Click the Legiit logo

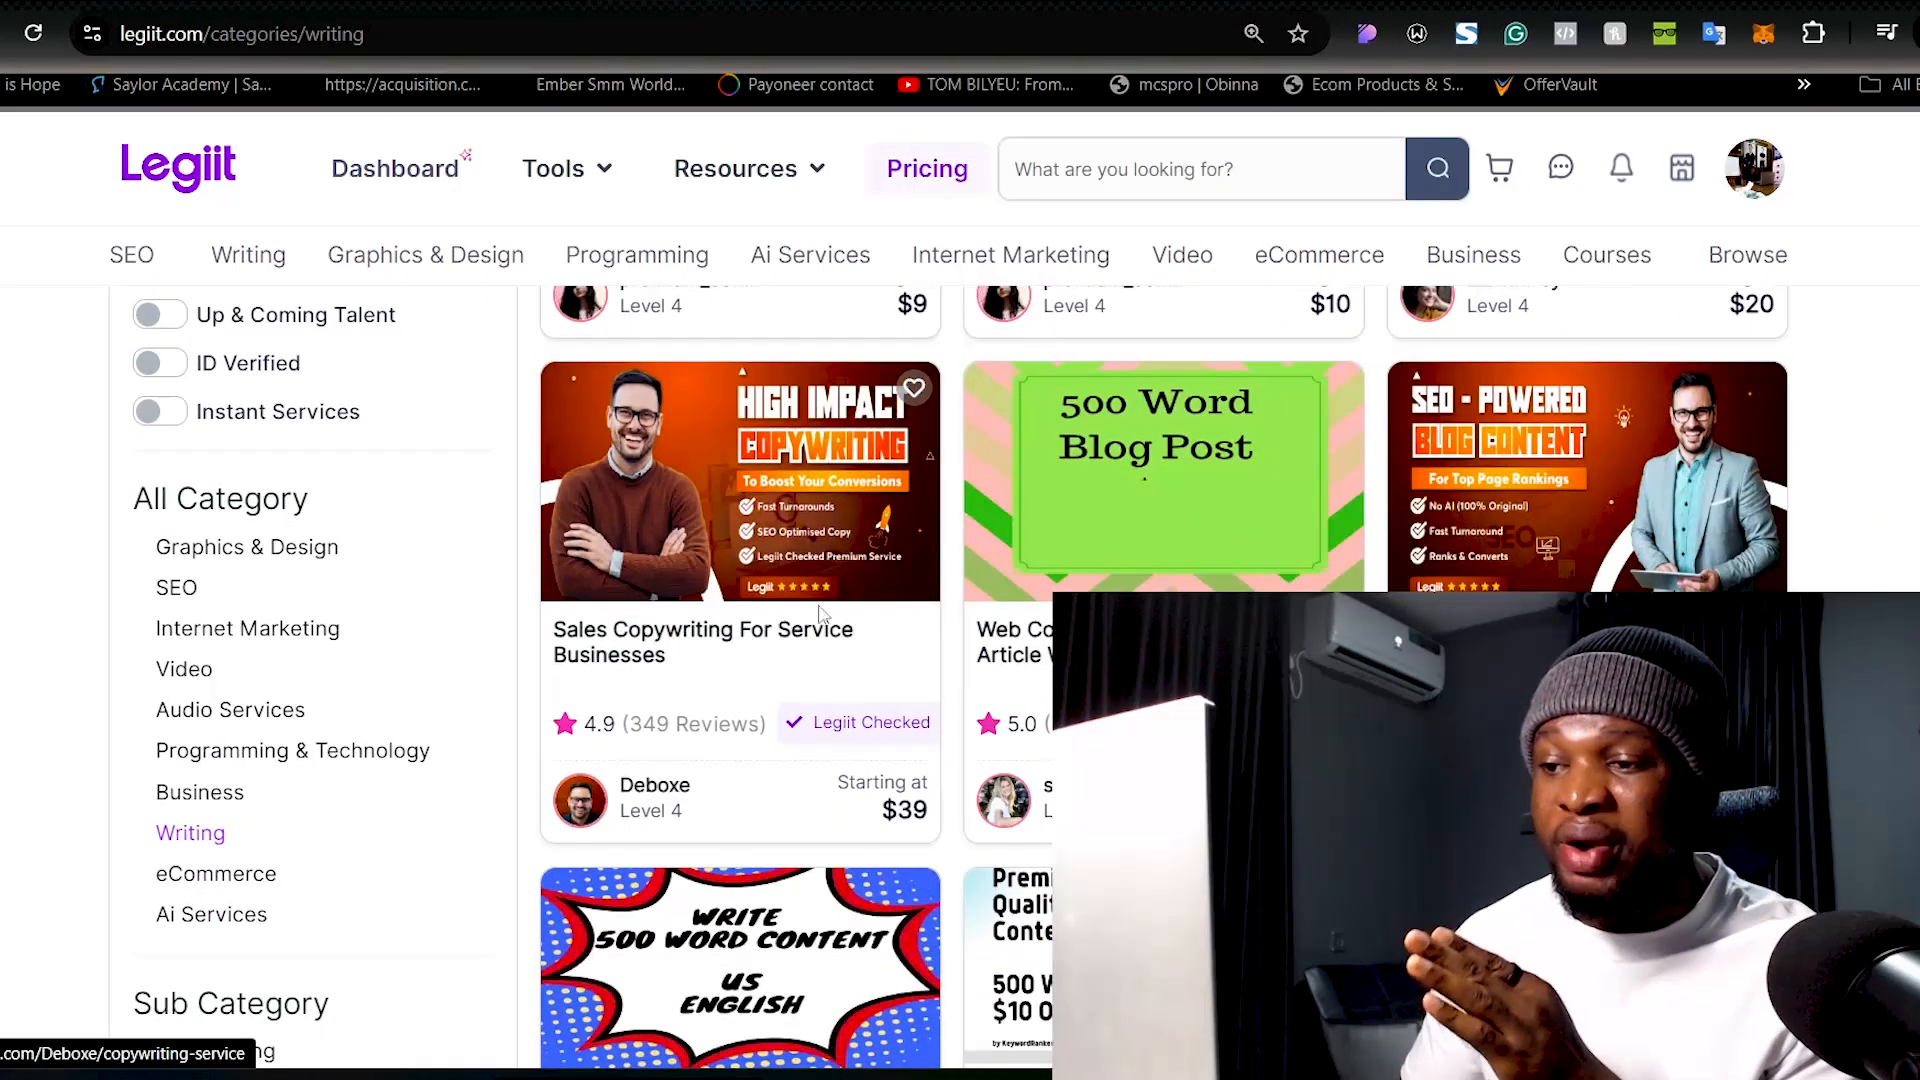point(178,167)
